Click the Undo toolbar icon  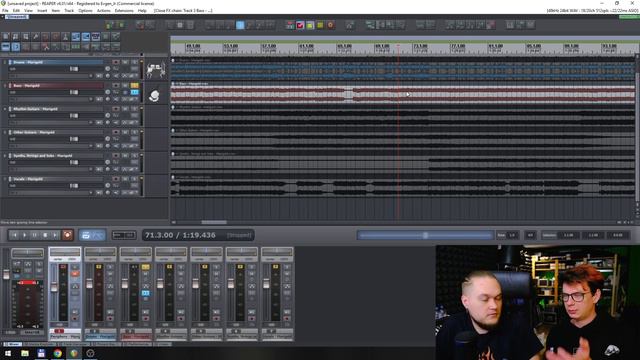click(45, 36)
